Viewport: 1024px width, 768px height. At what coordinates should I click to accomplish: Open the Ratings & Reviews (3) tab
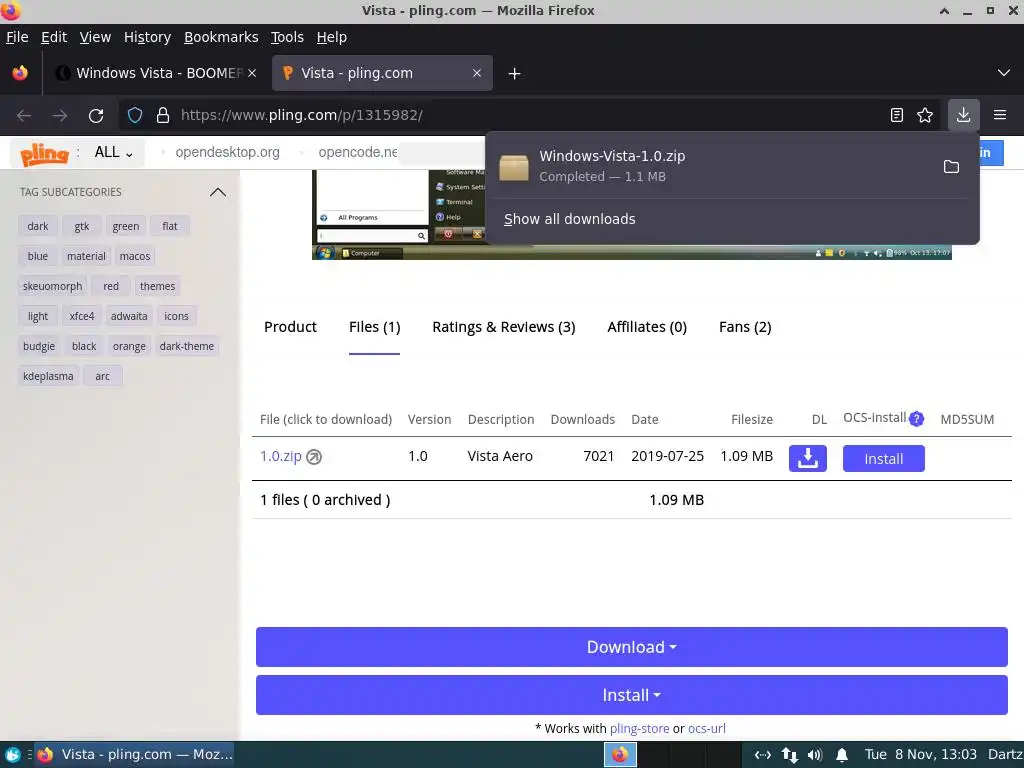(x=504, y=327)
